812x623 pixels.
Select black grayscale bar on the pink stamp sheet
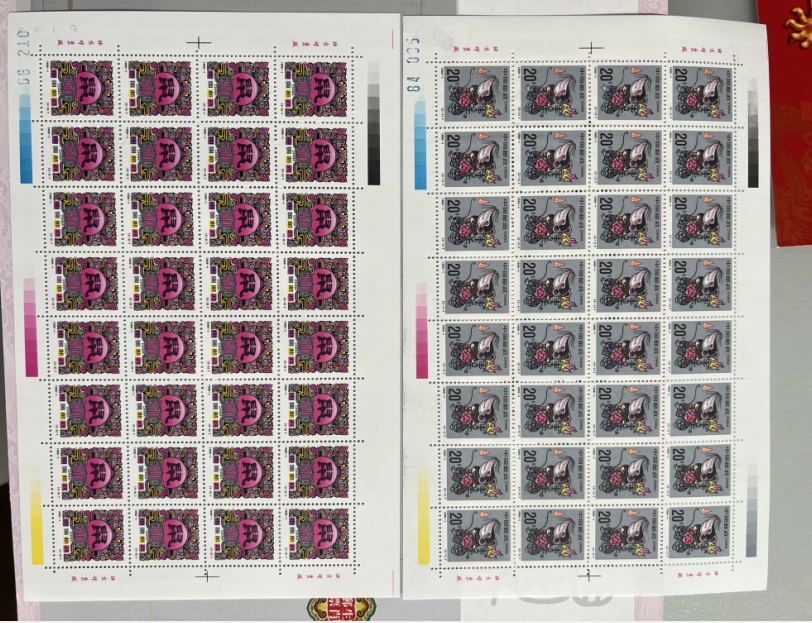pos(373,124)
